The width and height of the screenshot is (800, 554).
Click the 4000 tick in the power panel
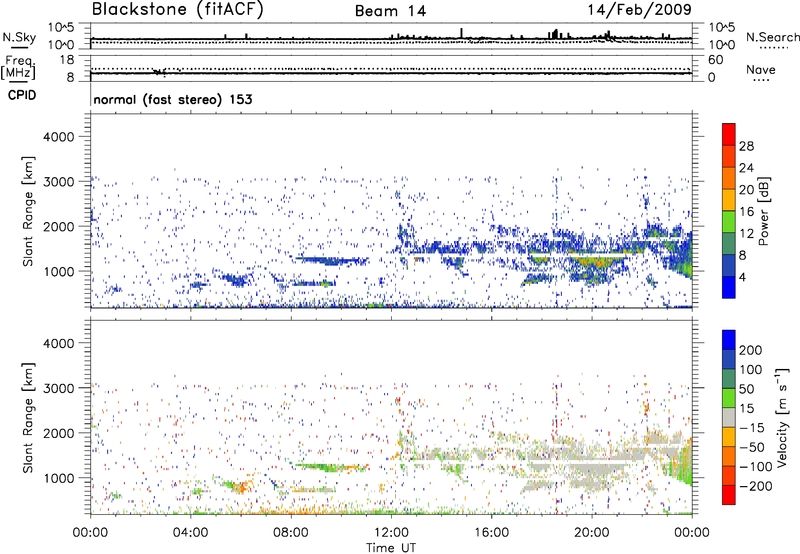(x=58, y=137)
